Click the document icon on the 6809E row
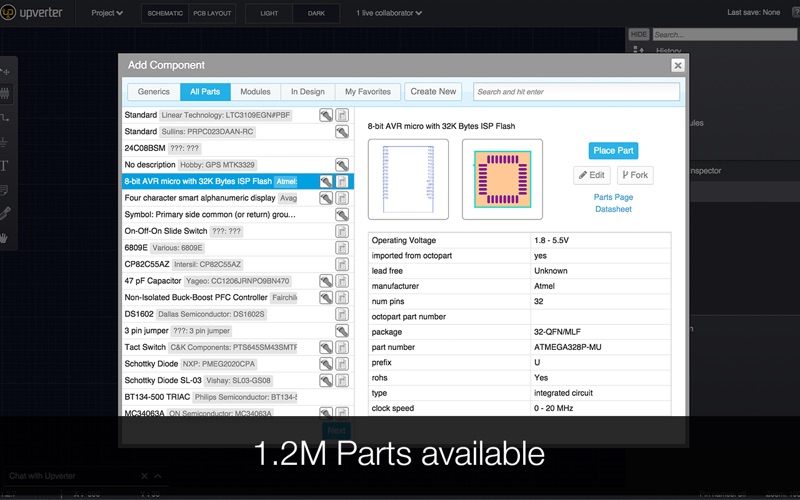The width and height of the screenshot is (800, 500). [342, 247]
